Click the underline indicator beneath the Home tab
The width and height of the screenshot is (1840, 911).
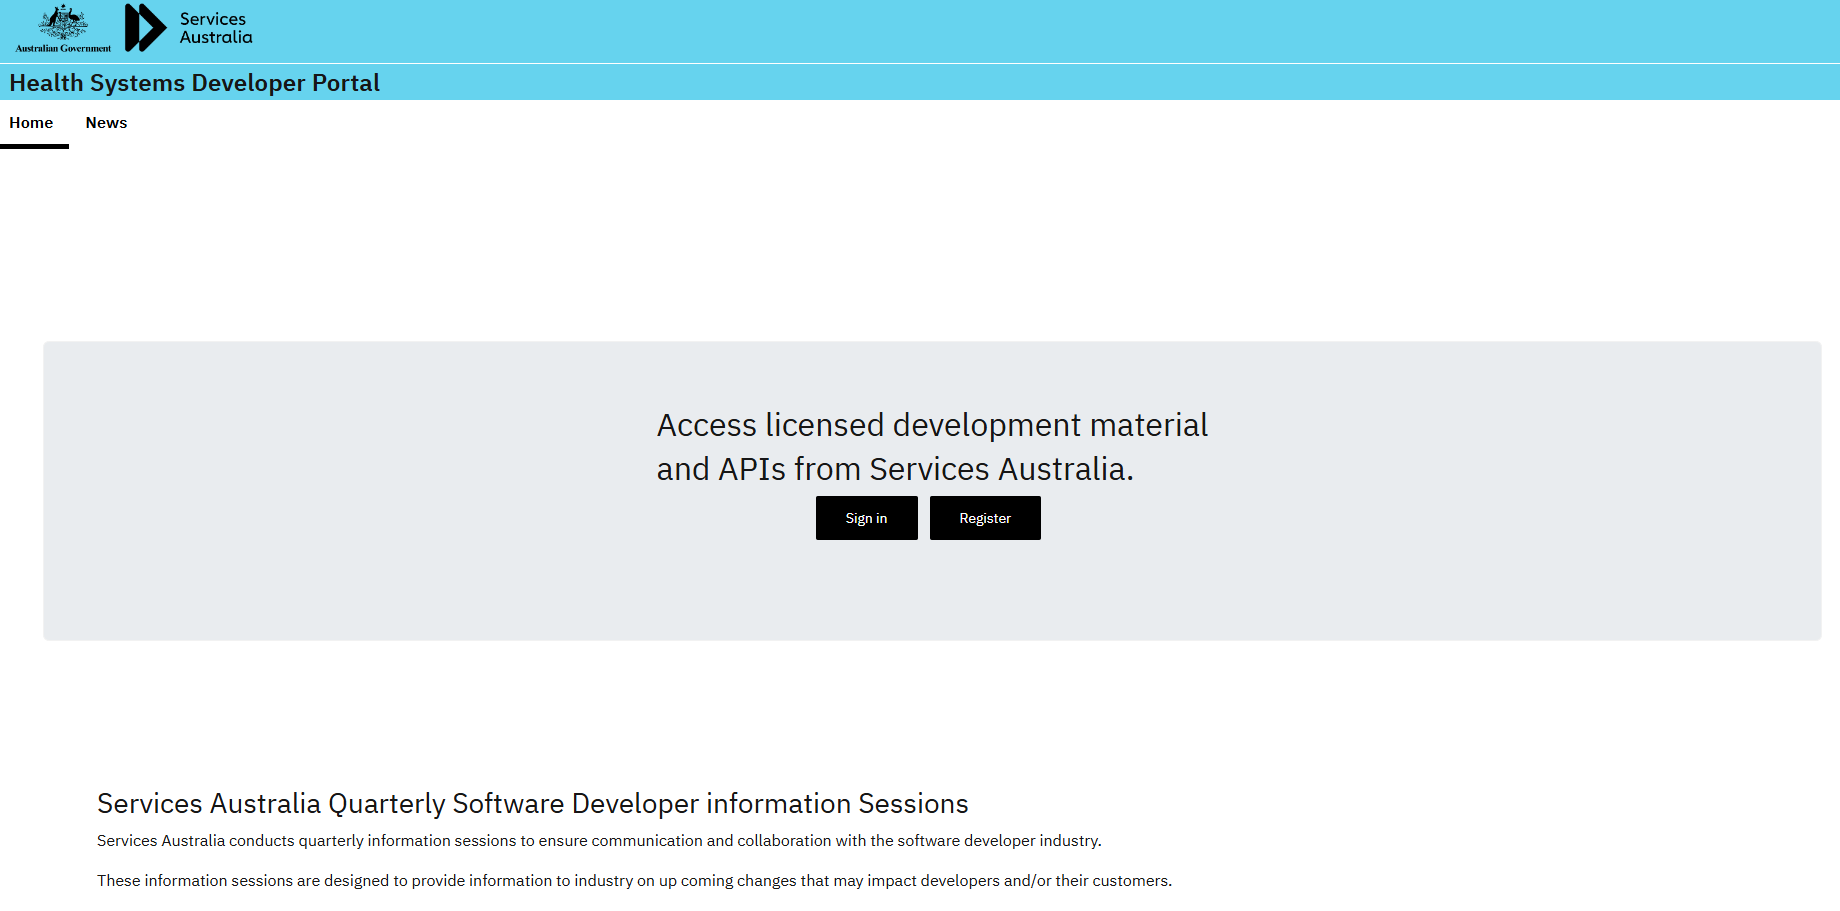[x=34, y=146]
